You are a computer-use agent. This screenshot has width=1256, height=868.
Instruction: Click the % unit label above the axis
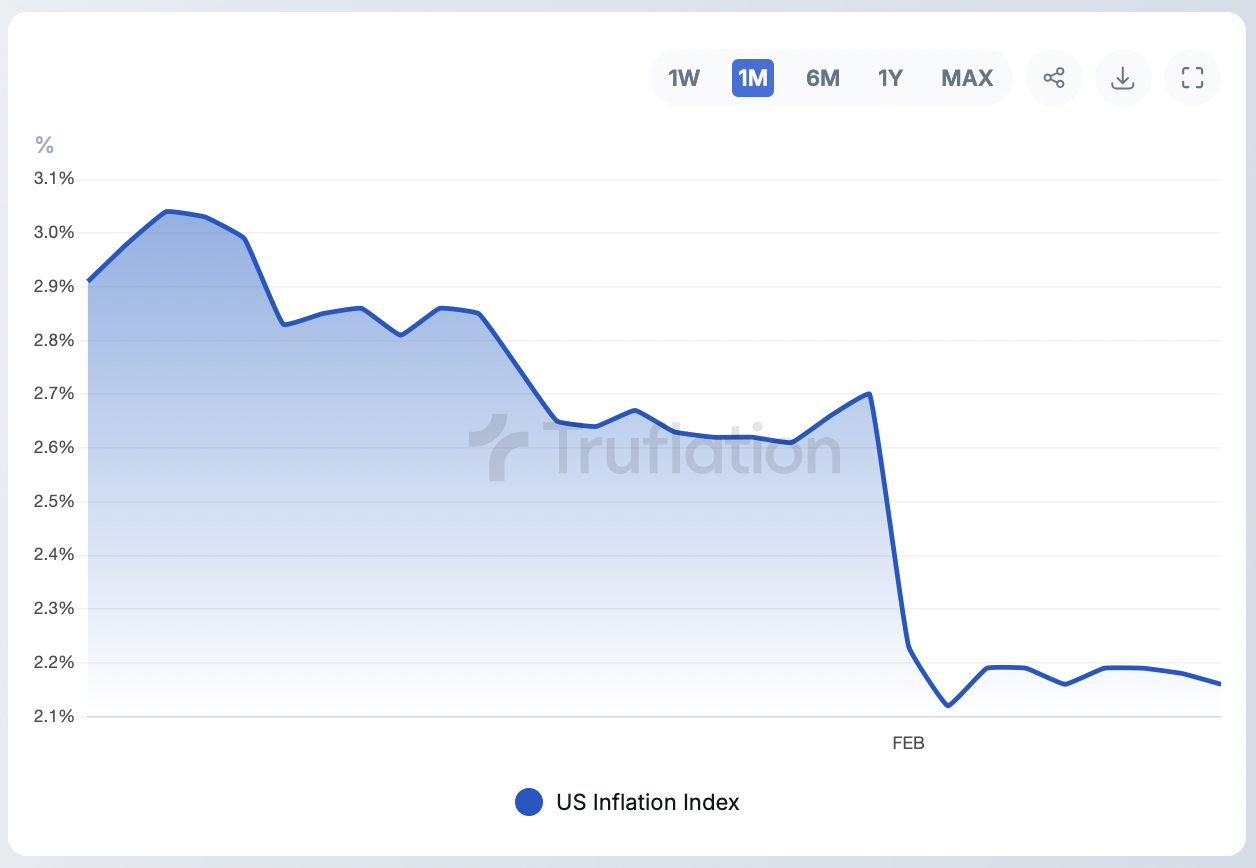click(44, 145)
